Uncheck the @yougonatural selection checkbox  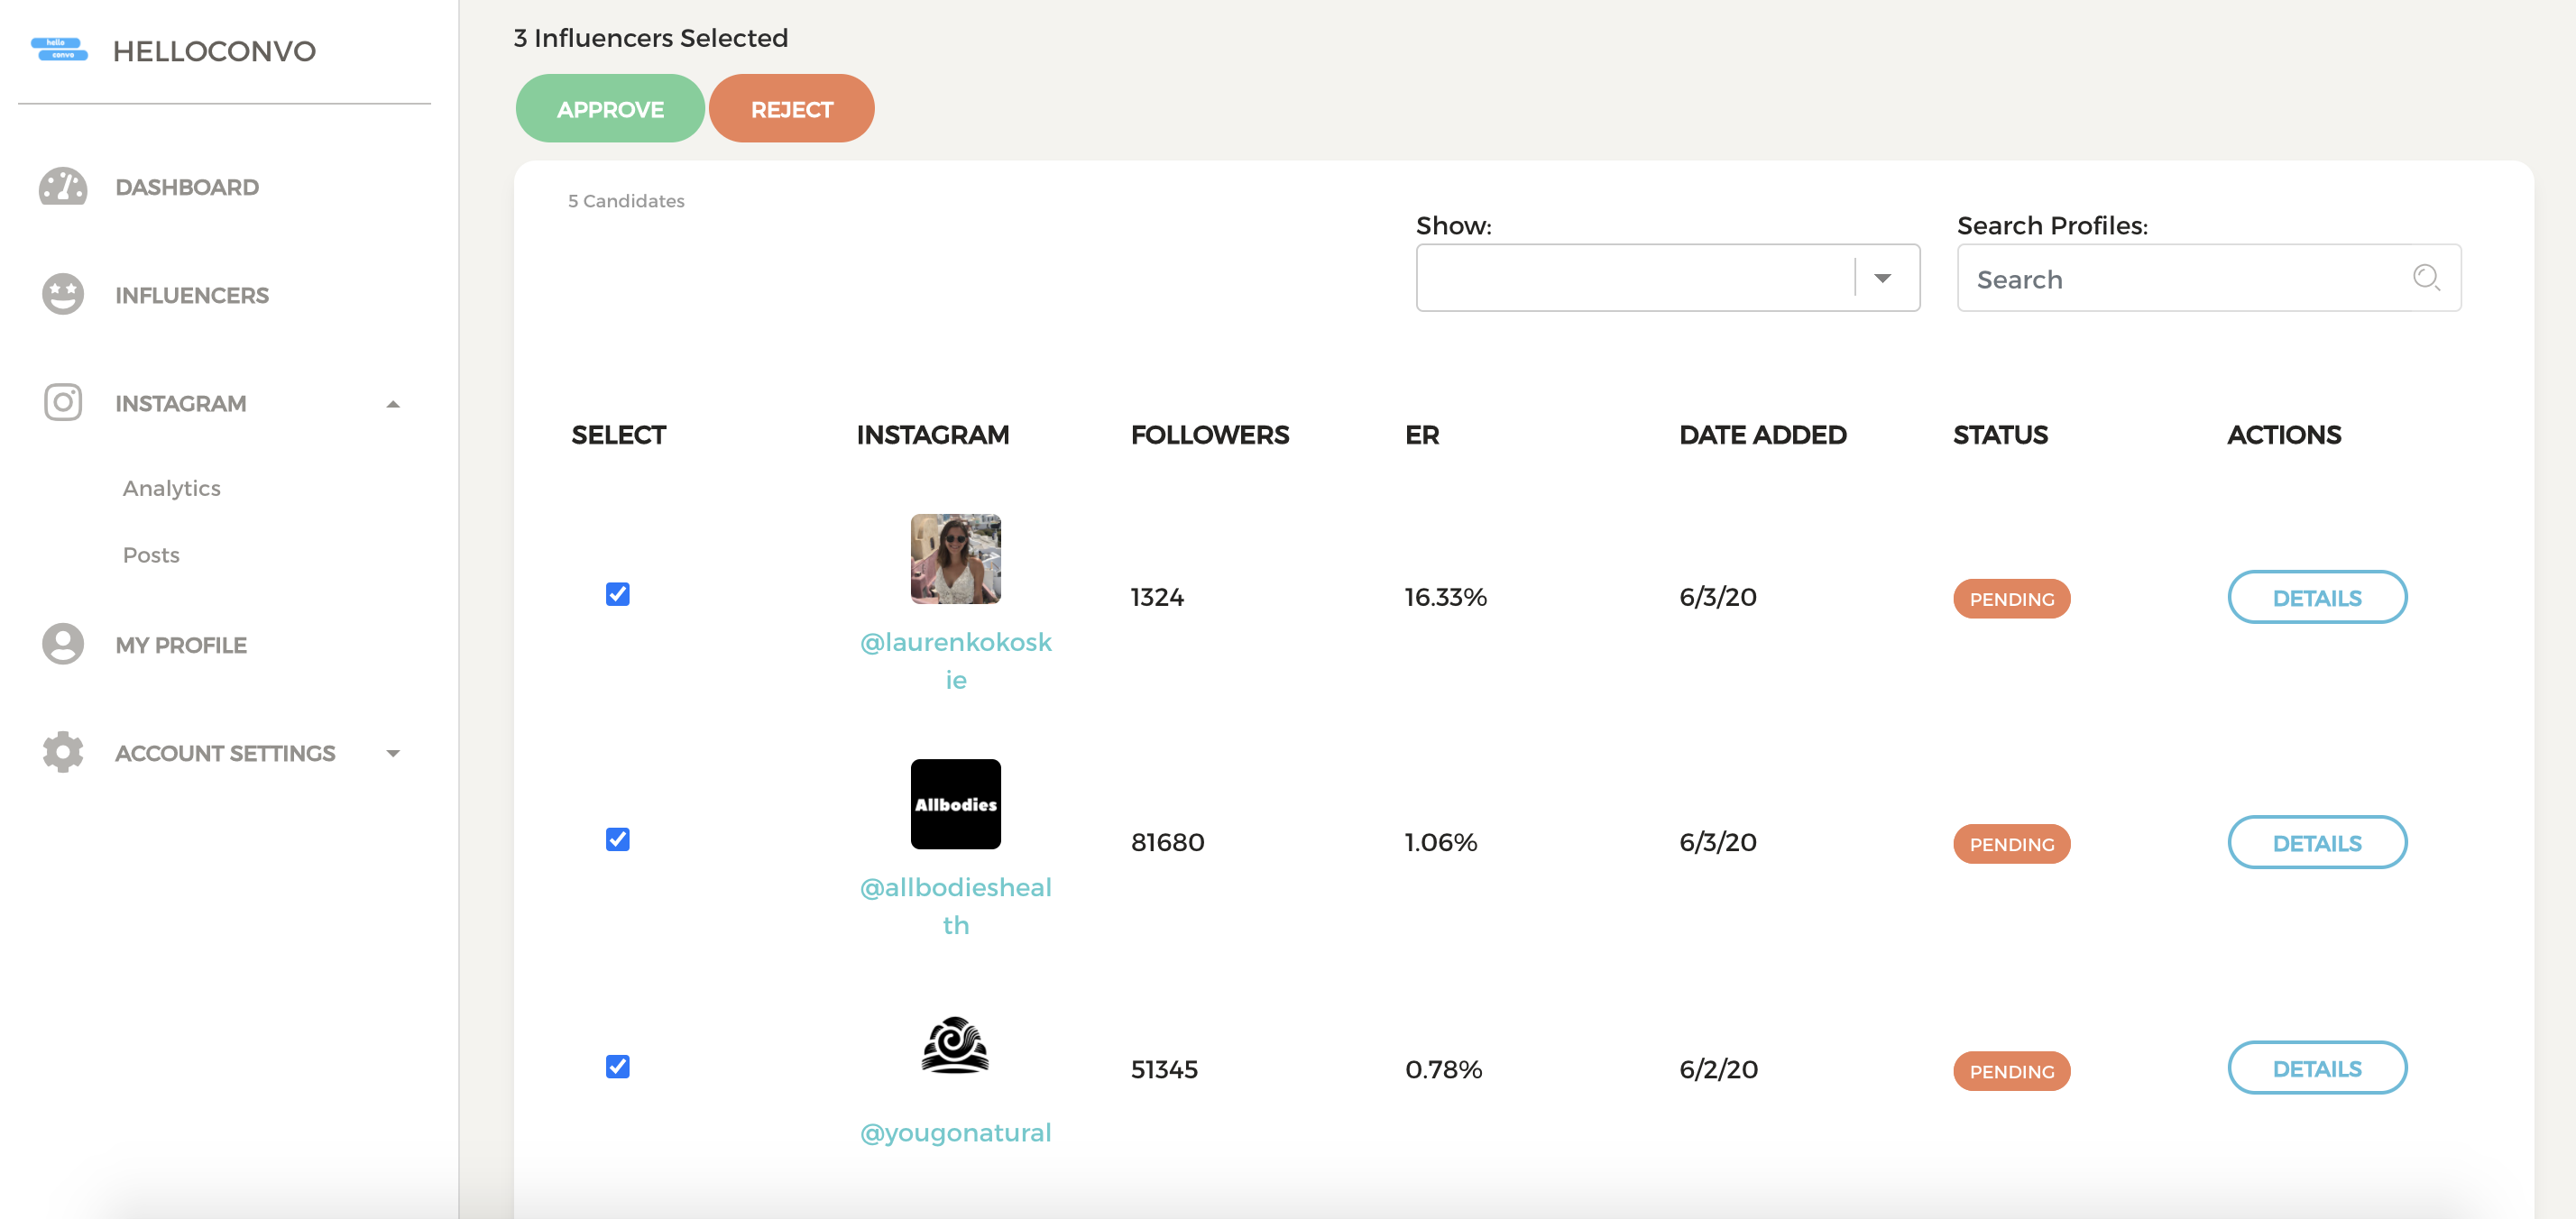[618, 1067]
